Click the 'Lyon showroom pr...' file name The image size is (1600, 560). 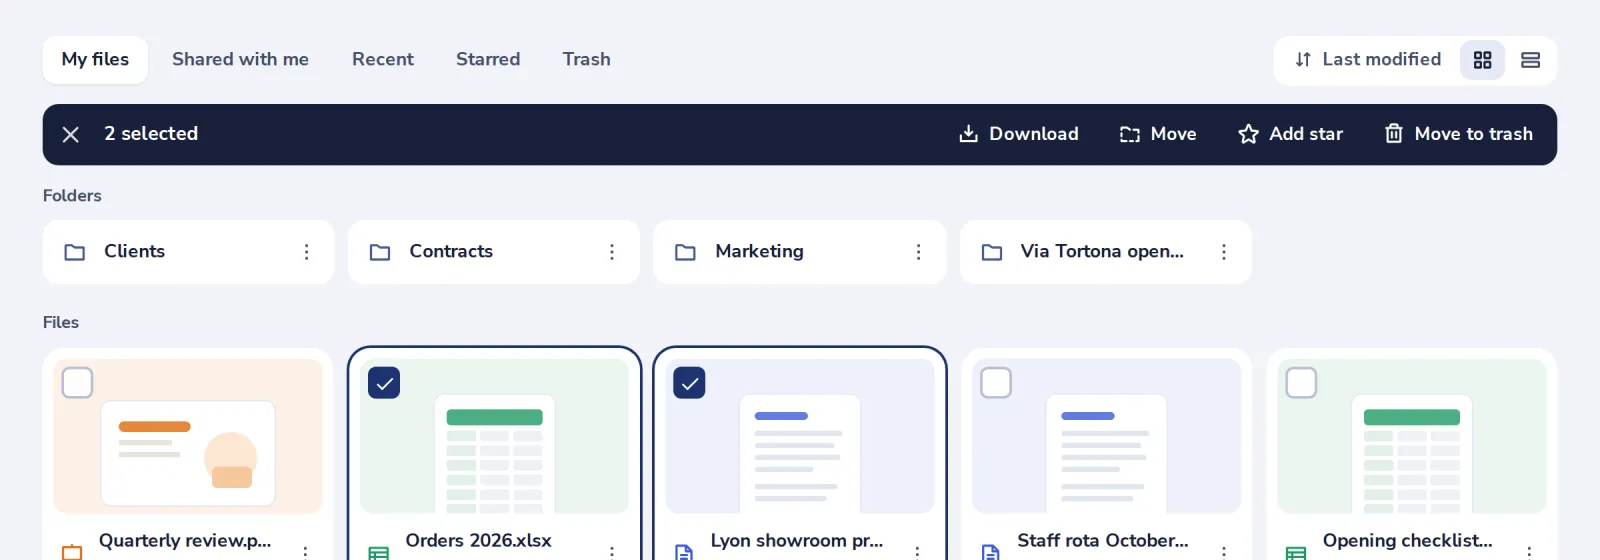point(797,541)
